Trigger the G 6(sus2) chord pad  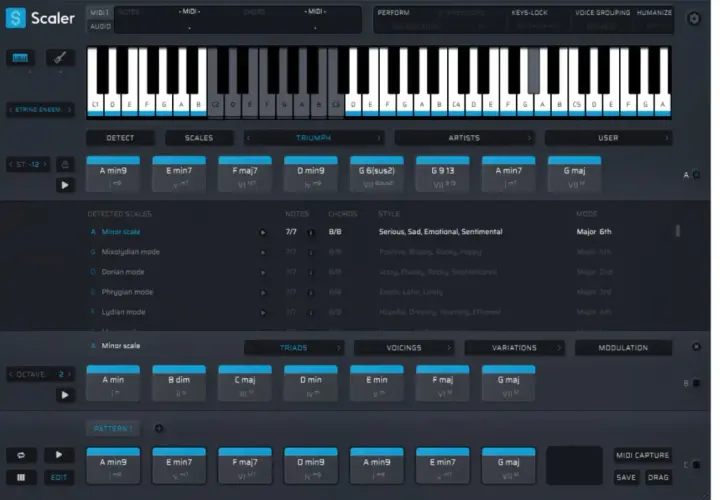pos(377,174)
